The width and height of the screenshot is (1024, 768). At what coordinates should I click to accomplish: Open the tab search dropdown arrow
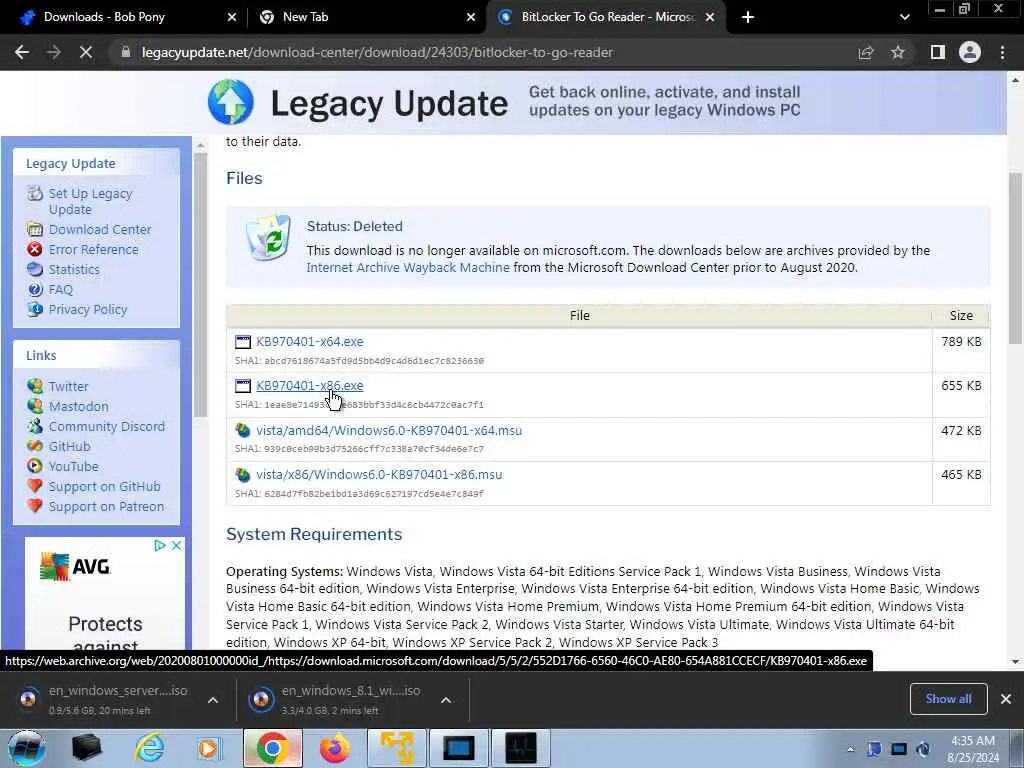(x=904, y=17)
